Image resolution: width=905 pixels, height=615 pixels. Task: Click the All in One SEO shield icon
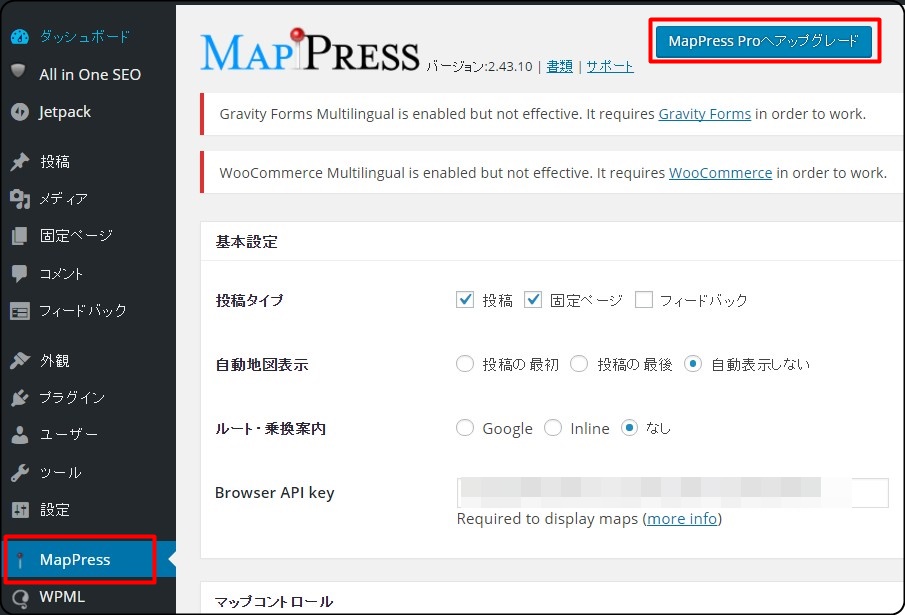click(x=18, y=72)
